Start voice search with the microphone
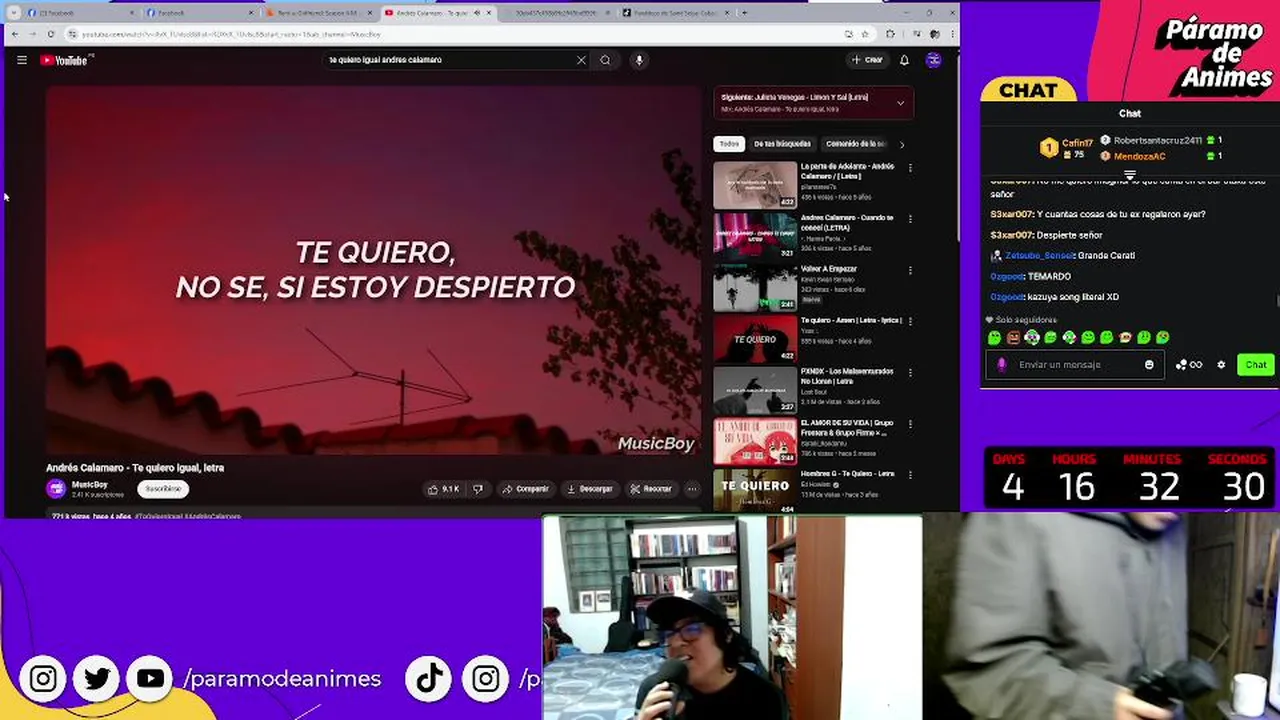The height and width of the screenshot is (720, 1280). click(639, 60)
